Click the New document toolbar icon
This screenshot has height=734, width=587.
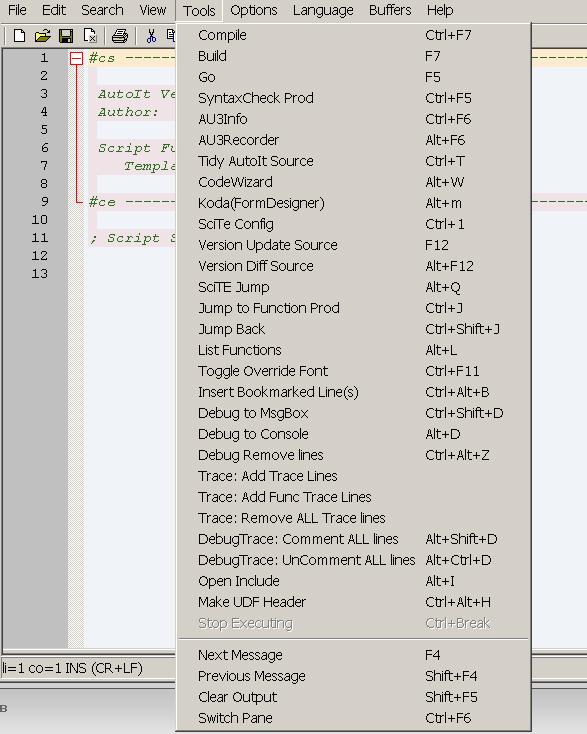(x=19, y=36)
